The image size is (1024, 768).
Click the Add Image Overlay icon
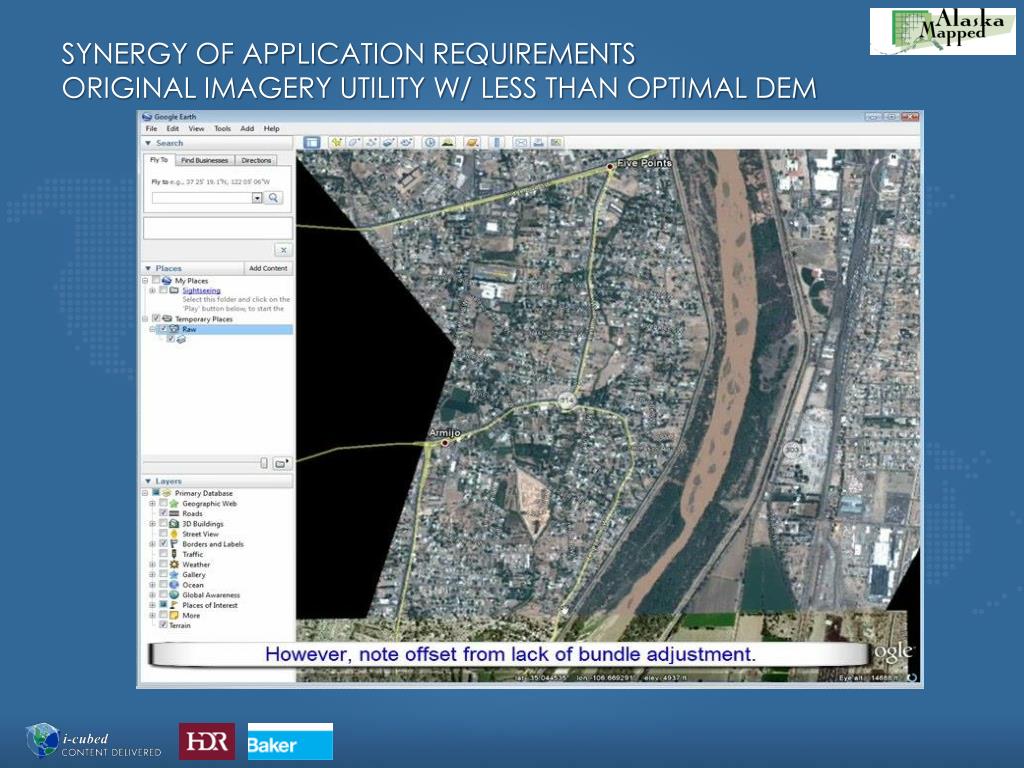click(389, 142)
